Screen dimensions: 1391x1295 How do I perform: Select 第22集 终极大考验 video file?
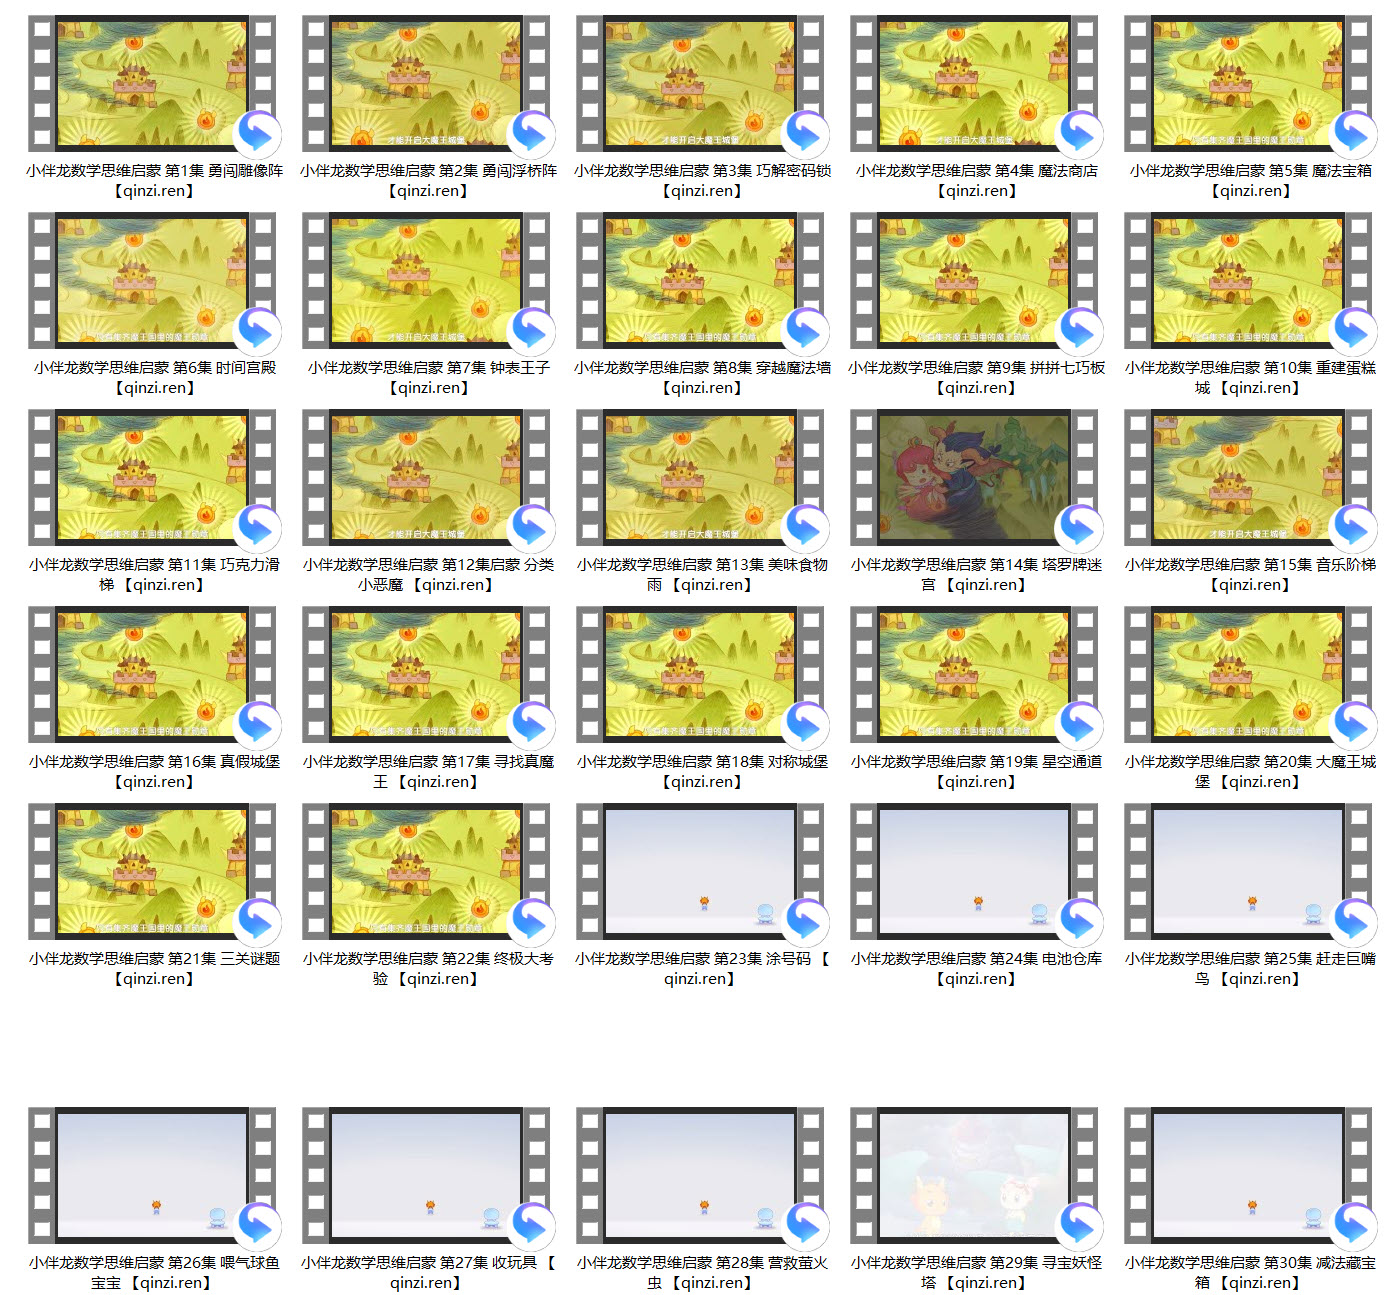pos(426,872)
